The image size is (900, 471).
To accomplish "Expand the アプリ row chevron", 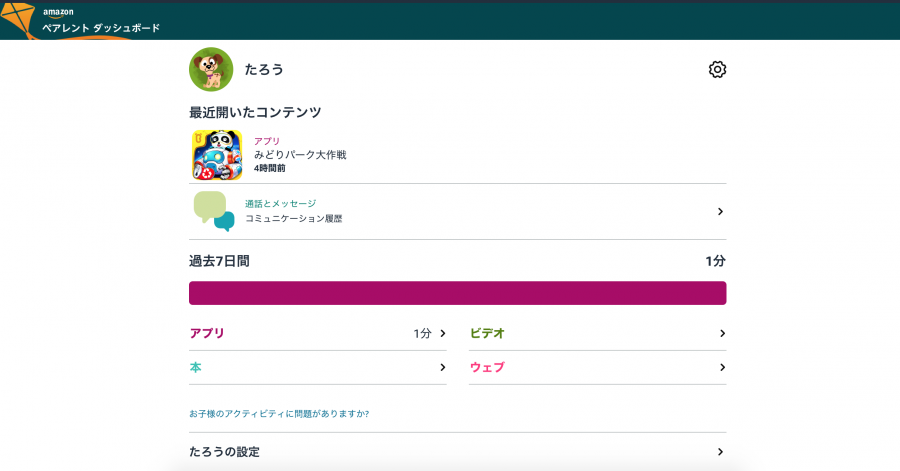I will click(443, 333).
